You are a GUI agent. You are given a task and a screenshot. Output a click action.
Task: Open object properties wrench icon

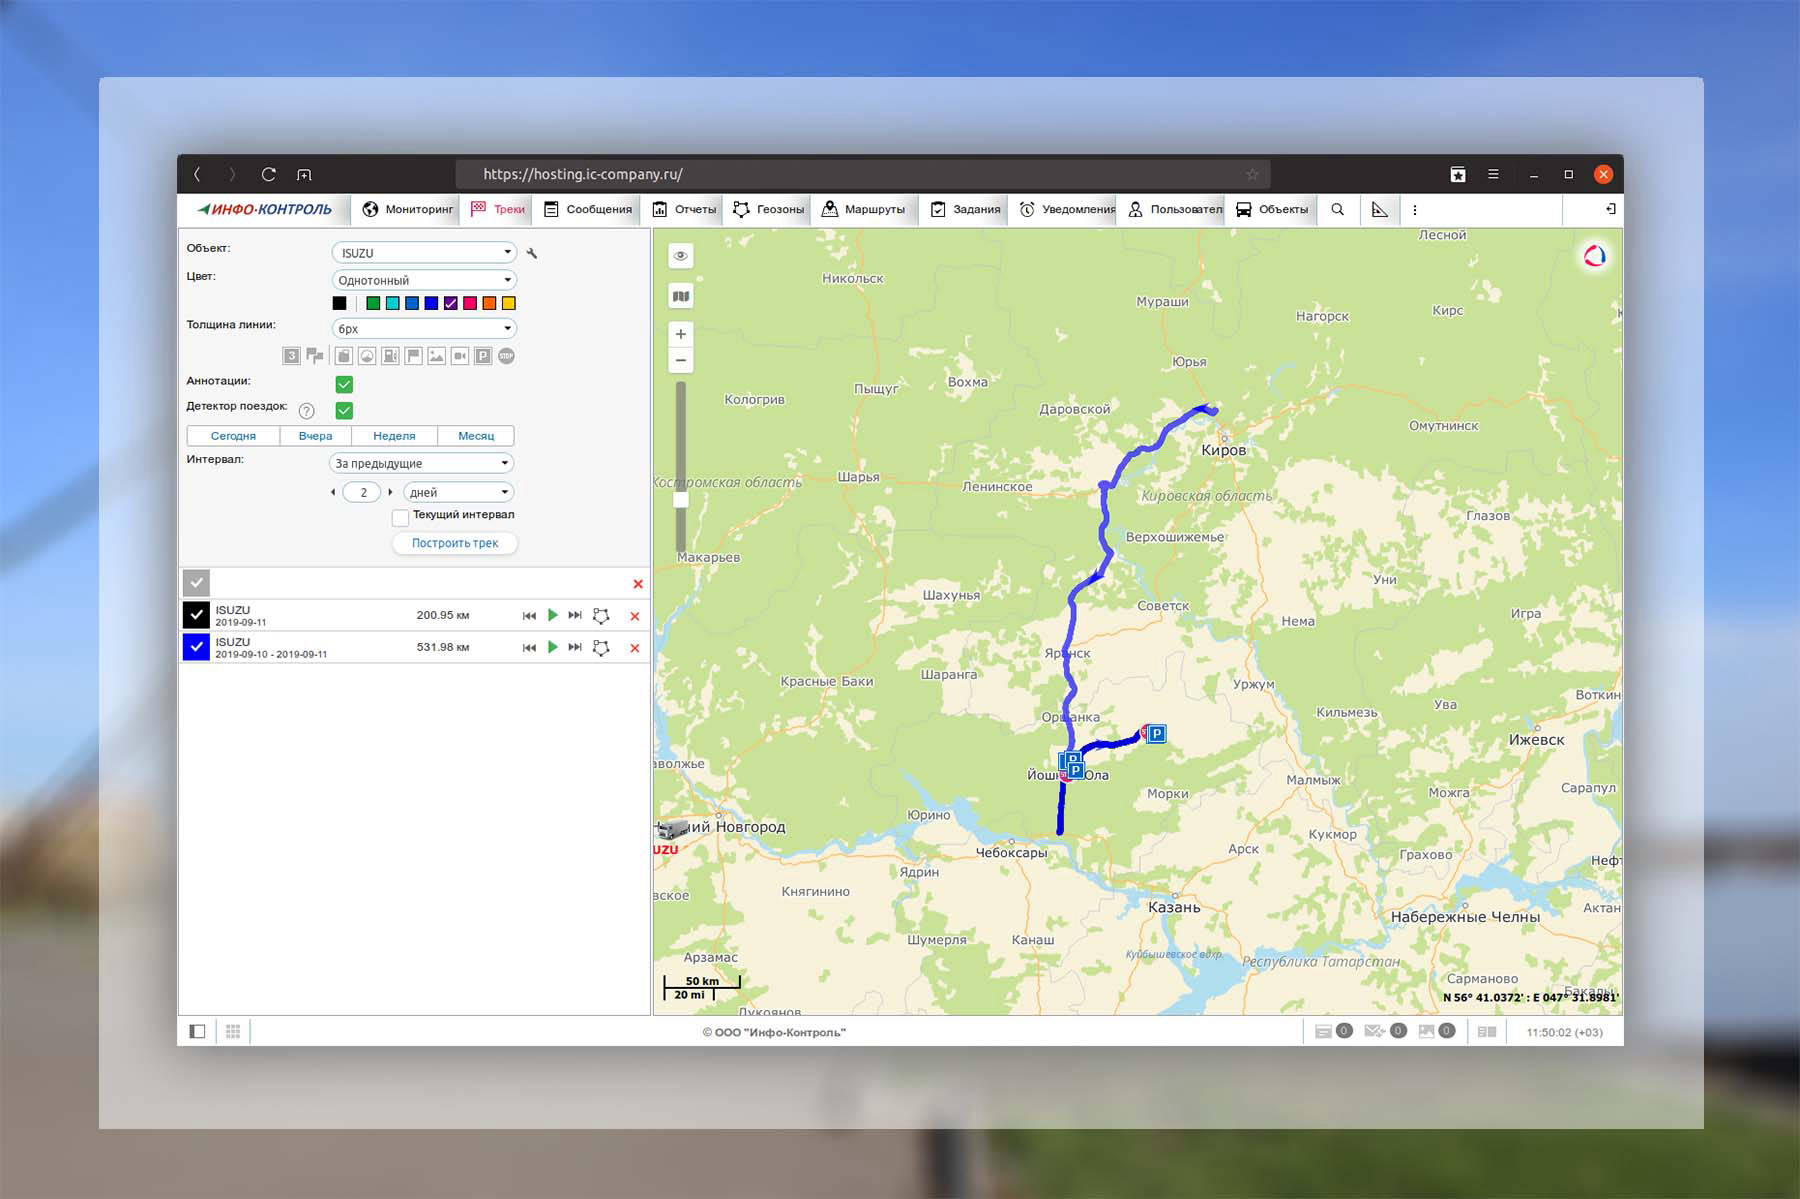pyautogui.click(x=532, y=253)
